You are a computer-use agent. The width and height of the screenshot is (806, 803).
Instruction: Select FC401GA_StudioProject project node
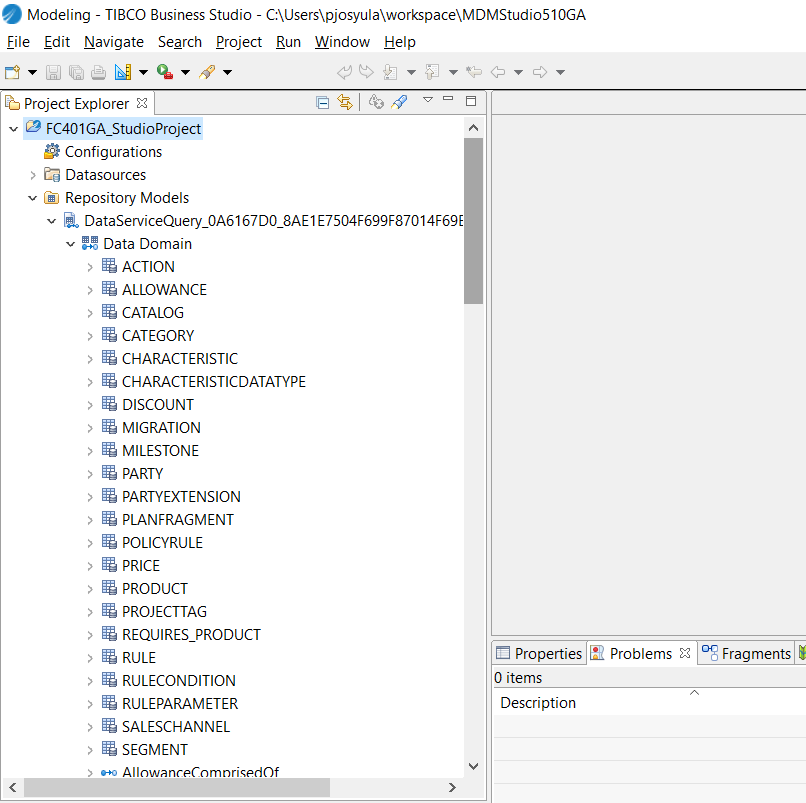(123, 129)
